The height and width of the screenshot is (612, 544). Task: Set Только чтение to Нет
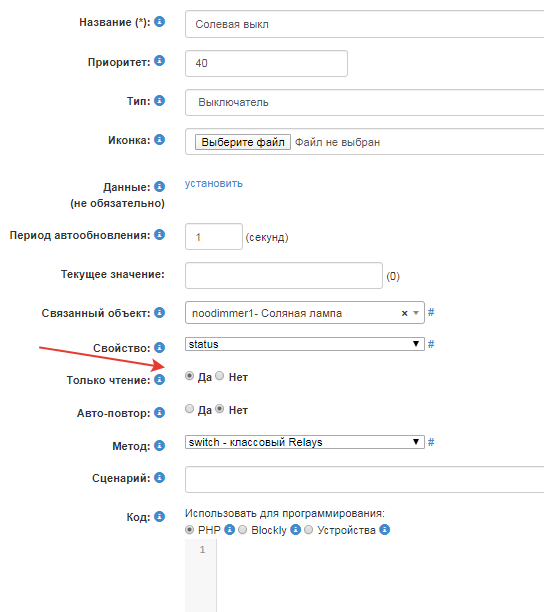coord(220,376)
